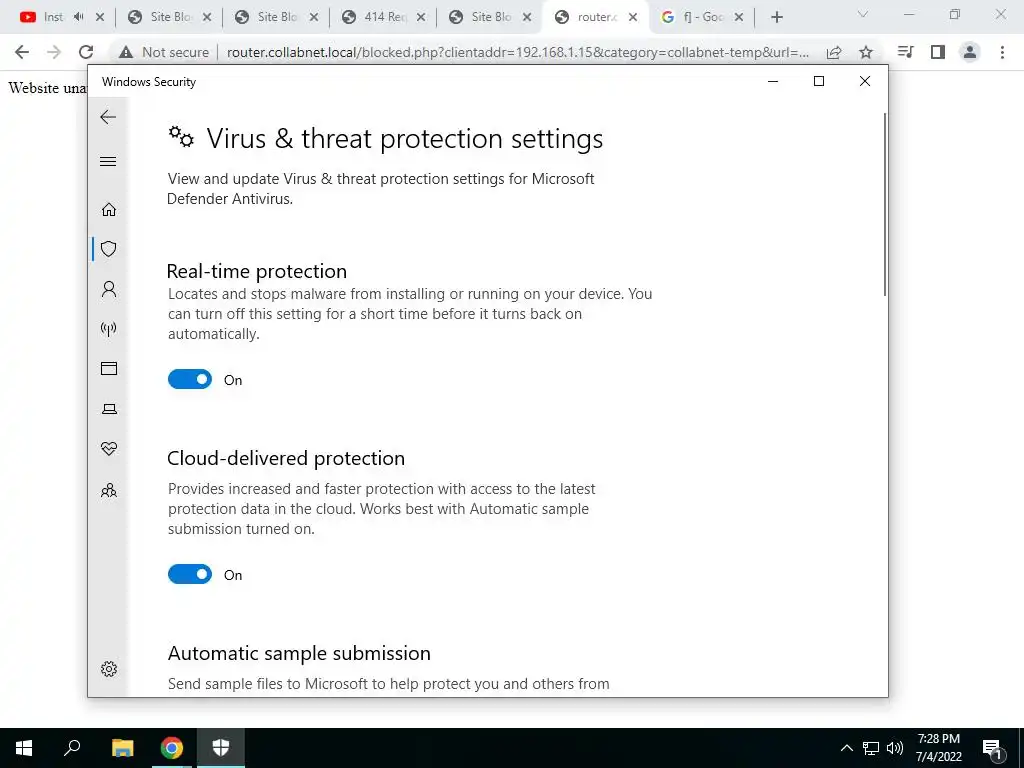Viewport: 1024px width, 768px height.
Task: Switch to the Google search tab
Action: pyautogui.click(x=702, y=17)
